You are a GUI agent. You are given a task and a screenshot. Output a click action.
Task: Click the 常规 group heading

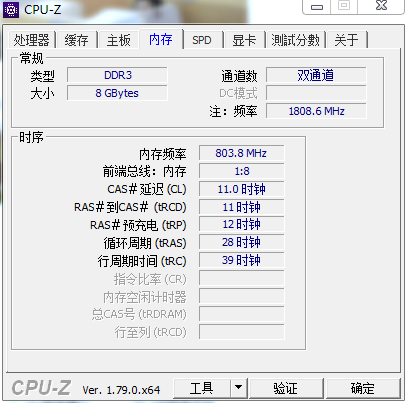(31, 58)
